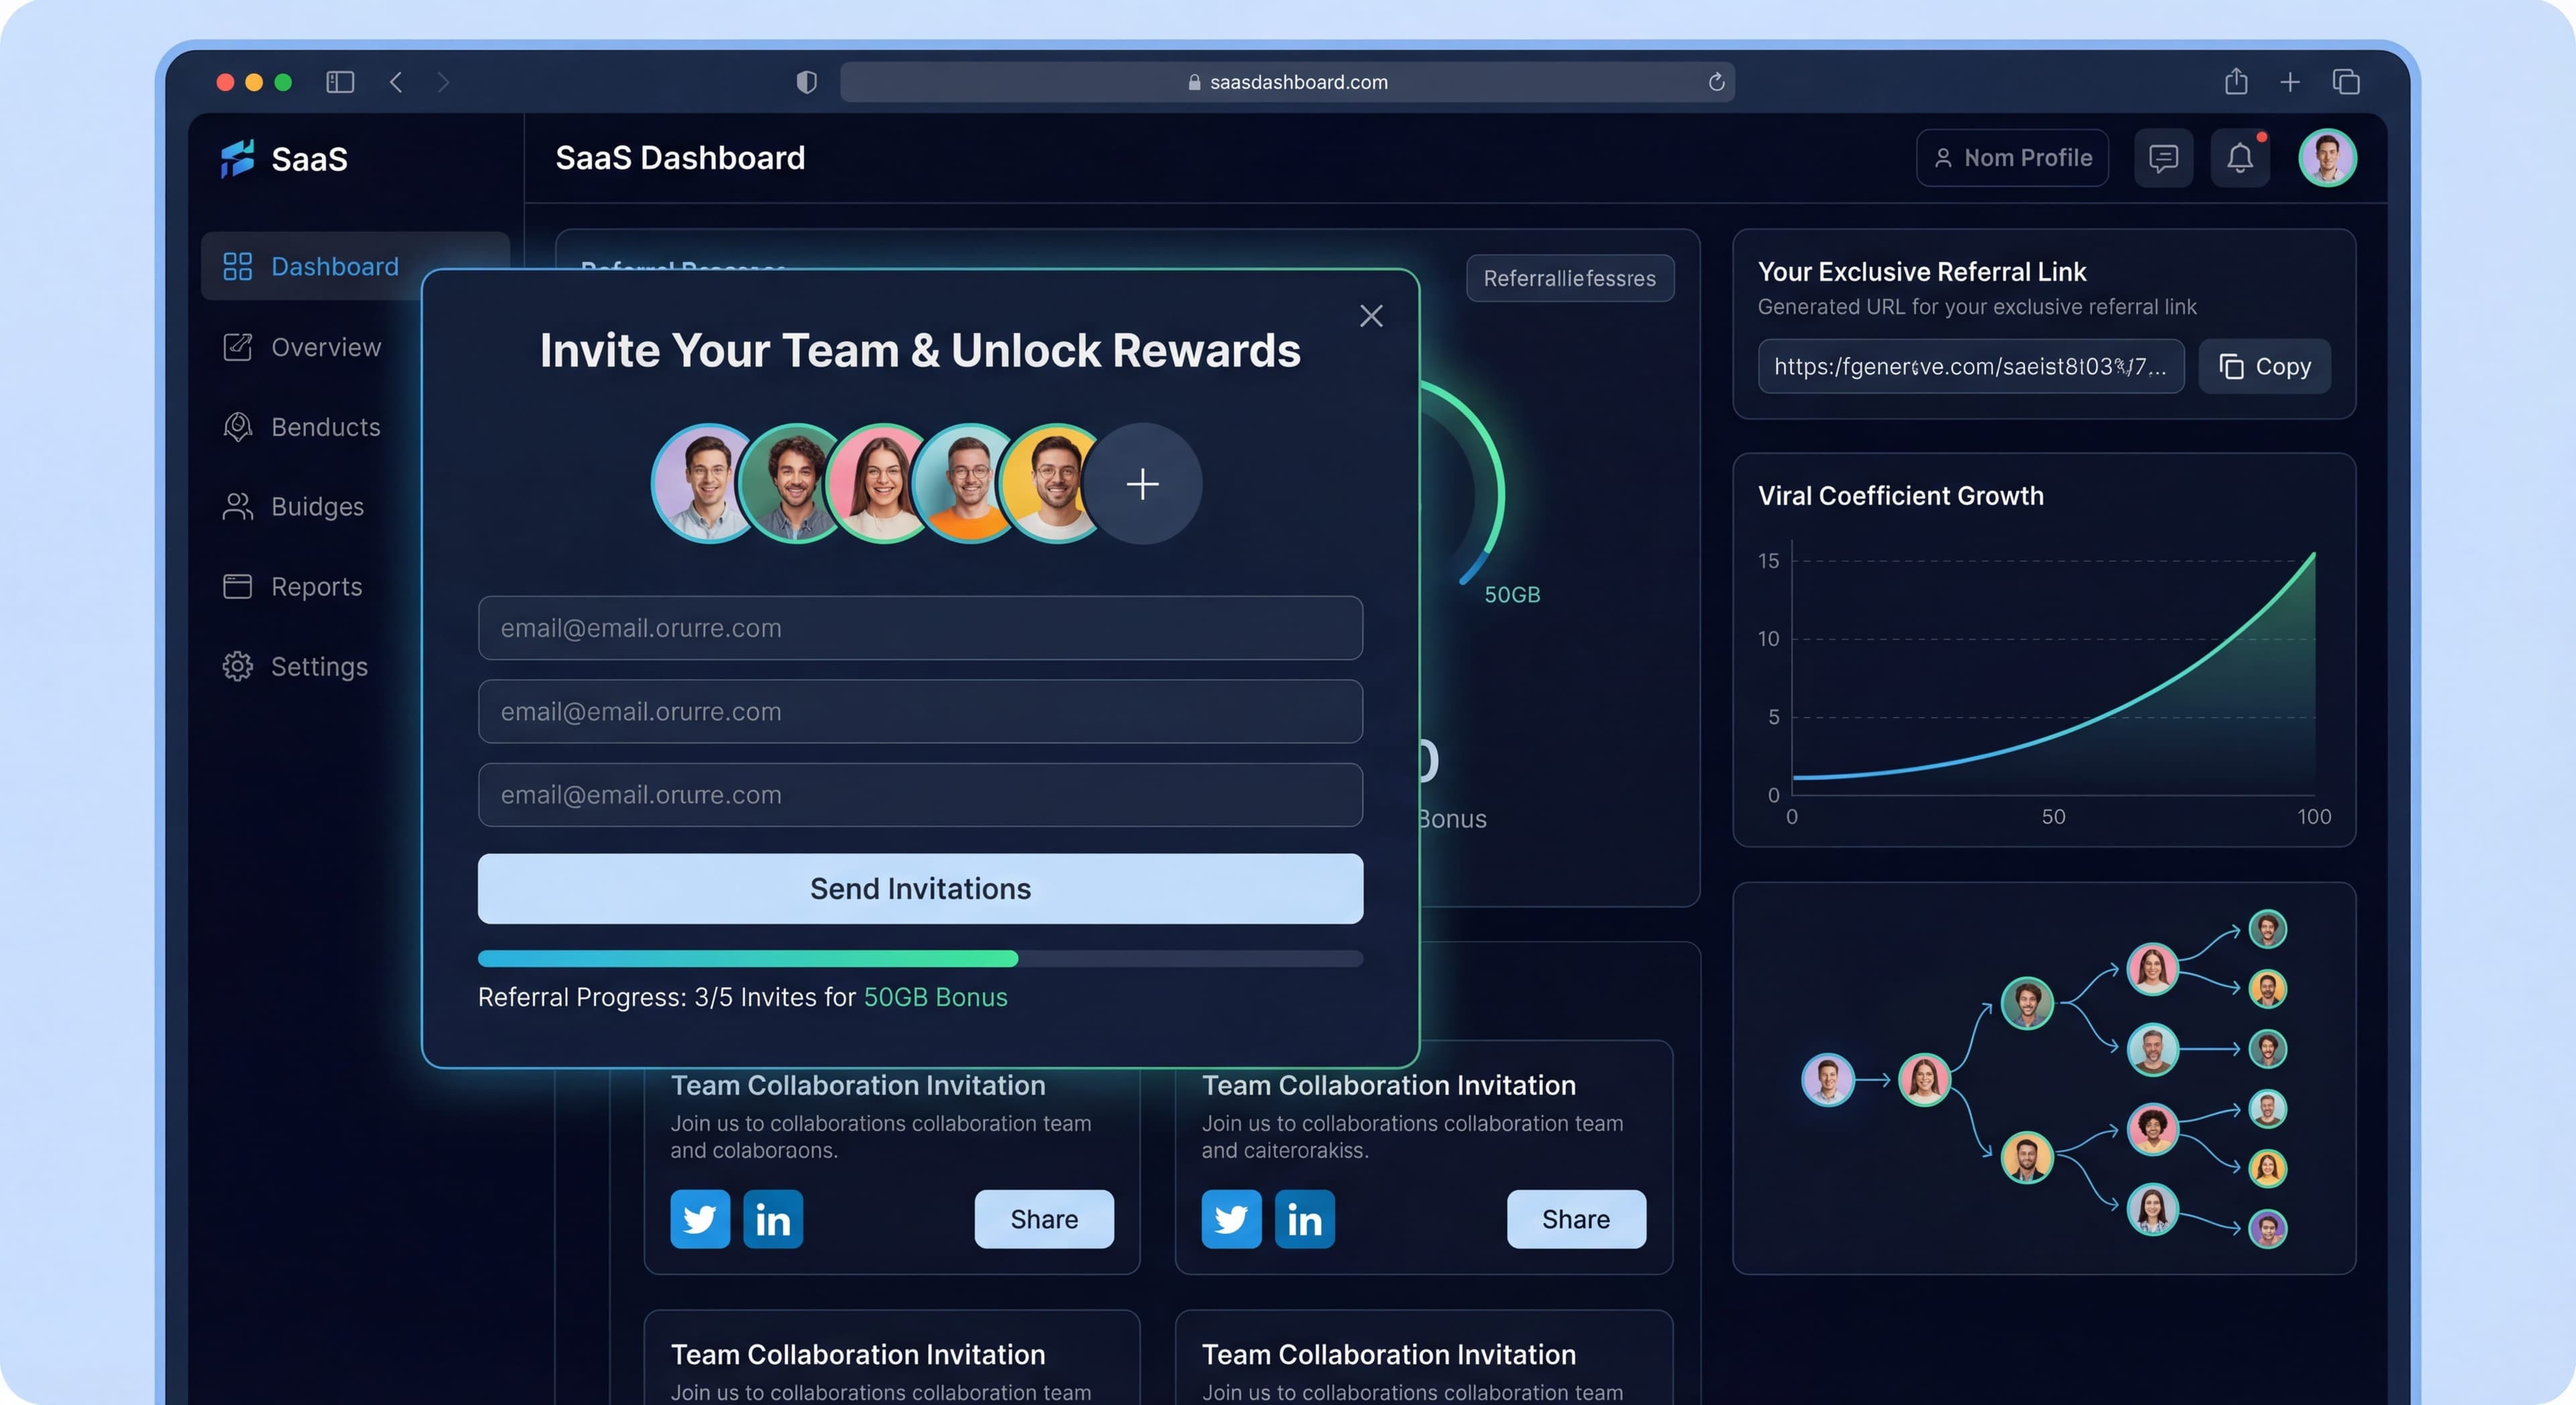2576x1405 pixels.
Task: Click Send Invitations
Action: point(920,889)
